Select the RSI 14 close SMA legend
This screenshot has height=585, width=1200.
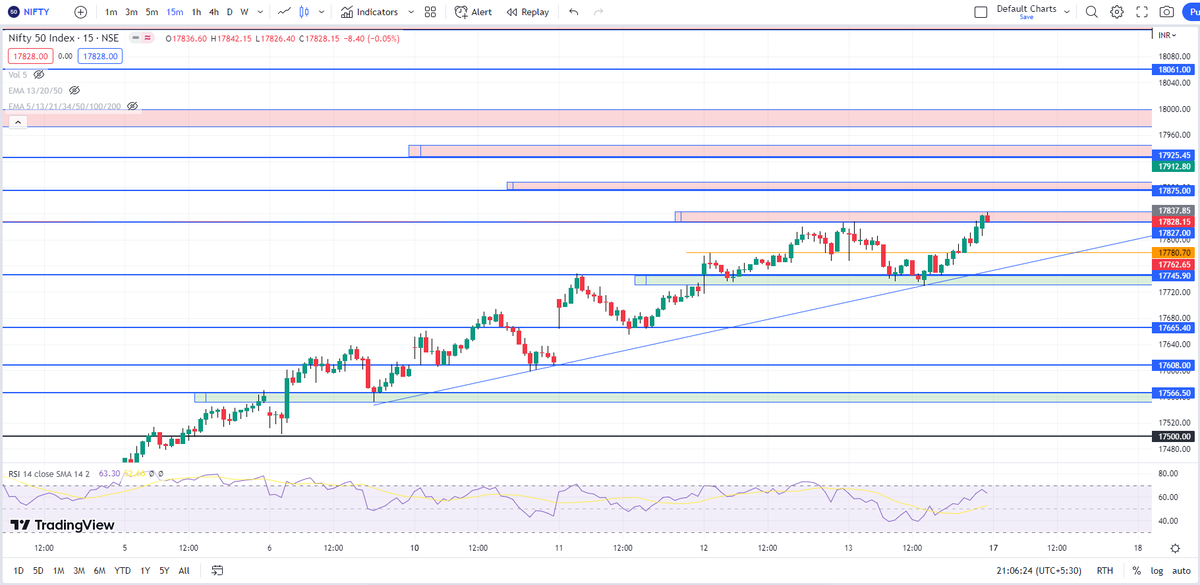pos(48,474)
